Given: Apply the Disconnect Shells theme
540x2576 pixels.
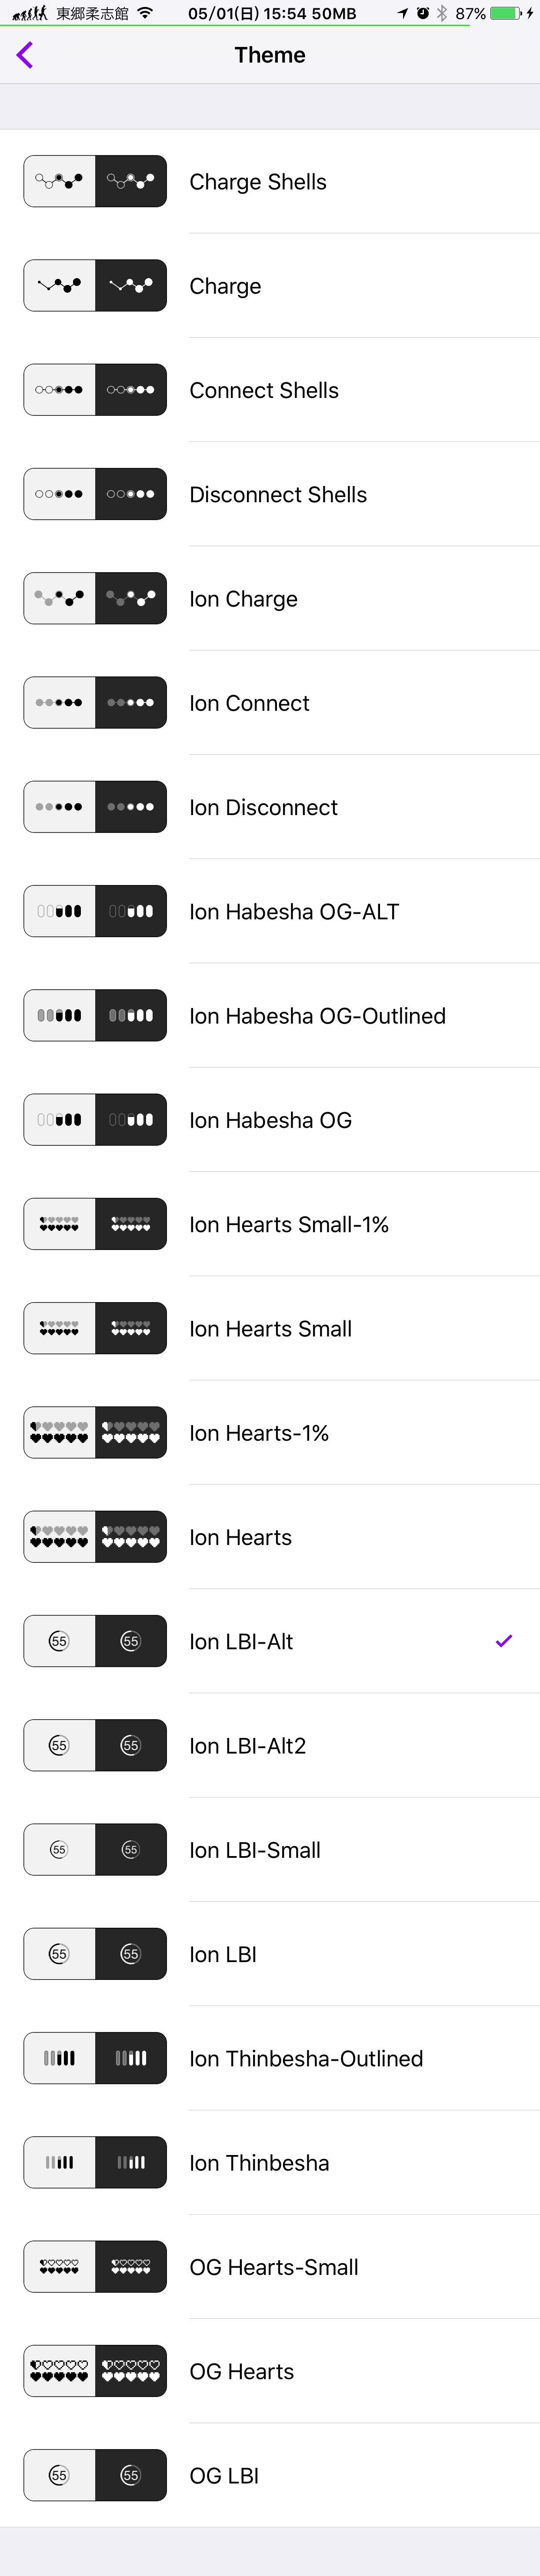Looking at the screenshot, I should click(278, 494).
